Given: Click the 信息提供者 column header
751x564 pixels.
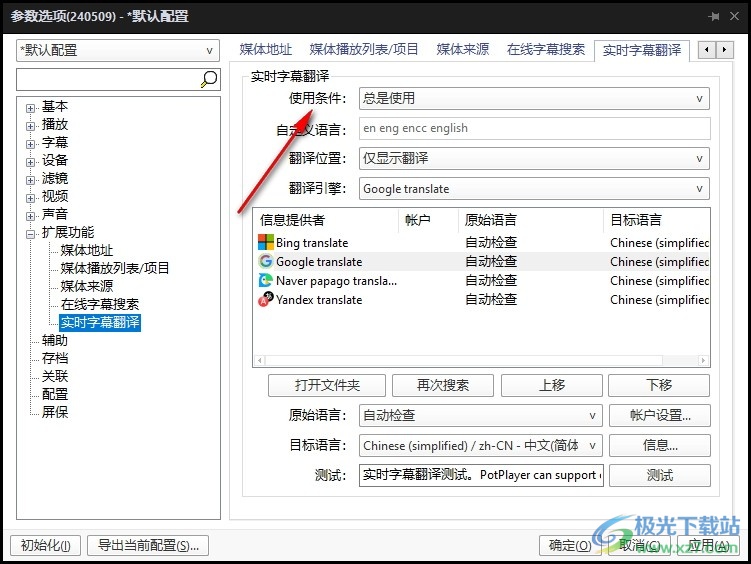Looking at the screenshot, I should coord(326,220).
